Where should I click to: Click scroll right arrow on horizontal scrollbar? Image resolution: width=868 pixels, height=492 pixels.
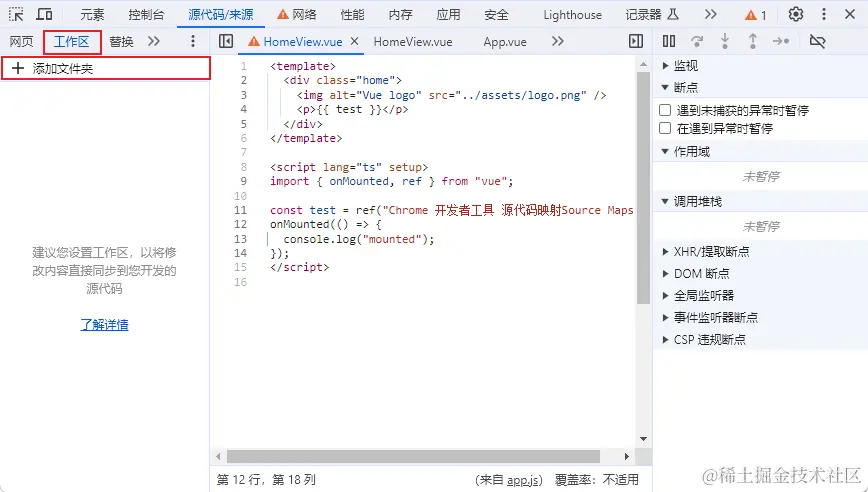[x=627, y=457]
